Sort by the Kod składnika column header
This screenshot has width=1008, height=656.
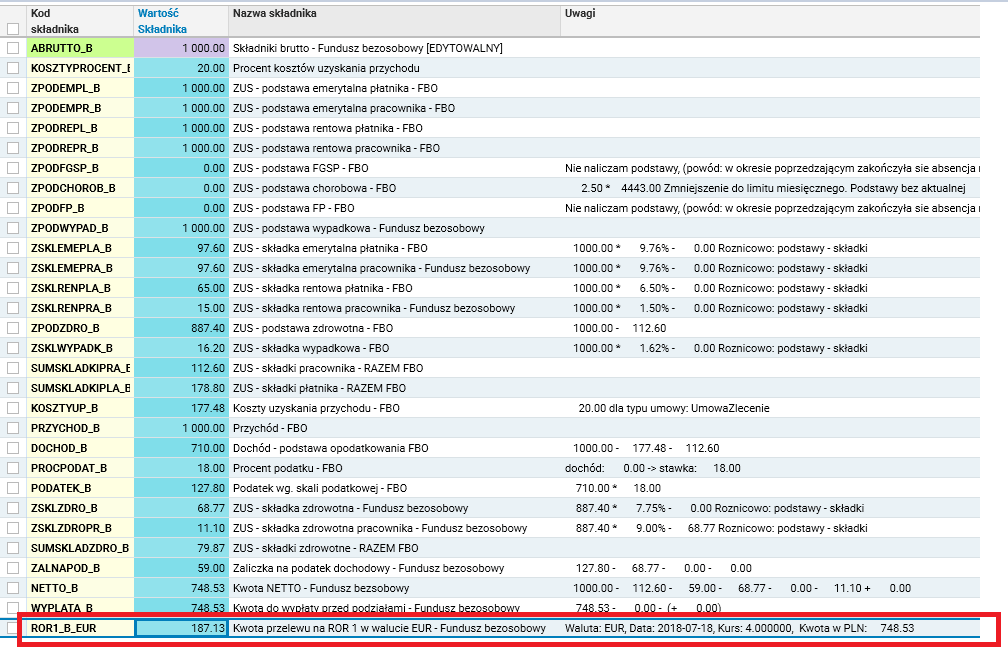tap(80, 21)
